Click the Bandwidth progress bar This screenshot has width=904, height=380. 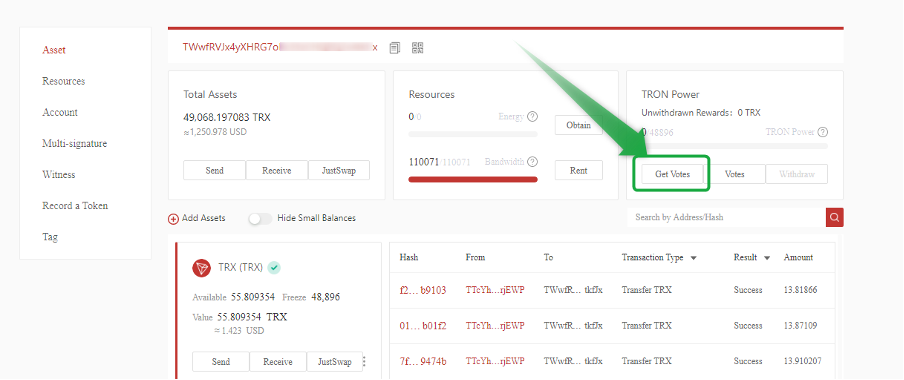tap(473, 179)
